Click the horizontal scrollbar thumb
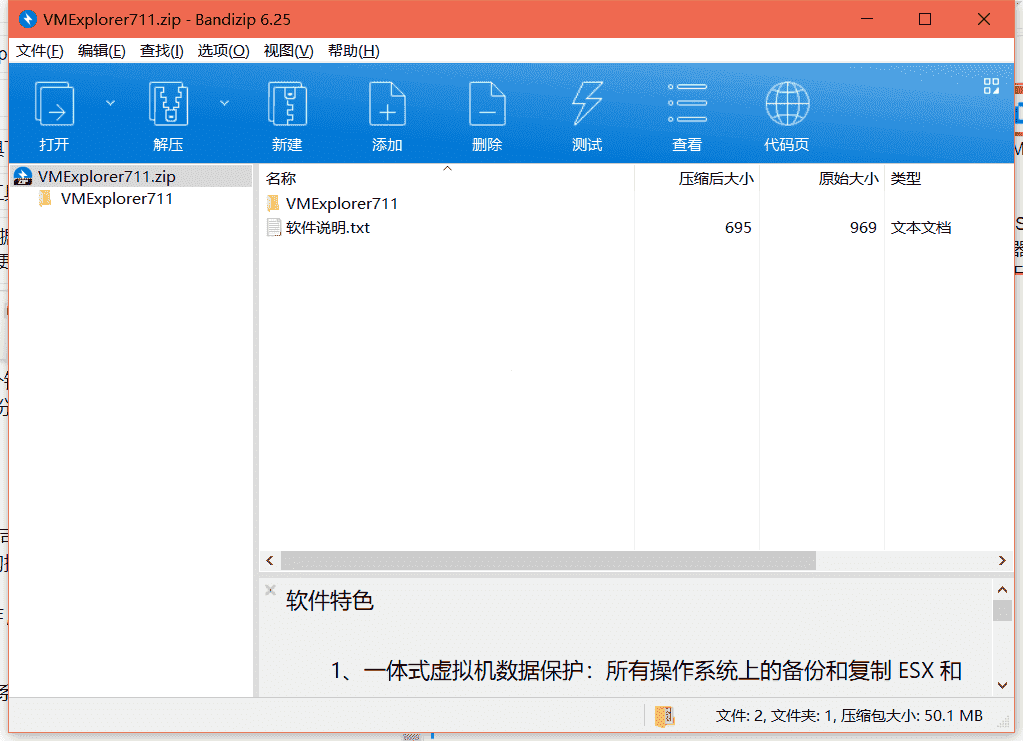The width and height of the screenshot is (1023, 741). [548, 560]
